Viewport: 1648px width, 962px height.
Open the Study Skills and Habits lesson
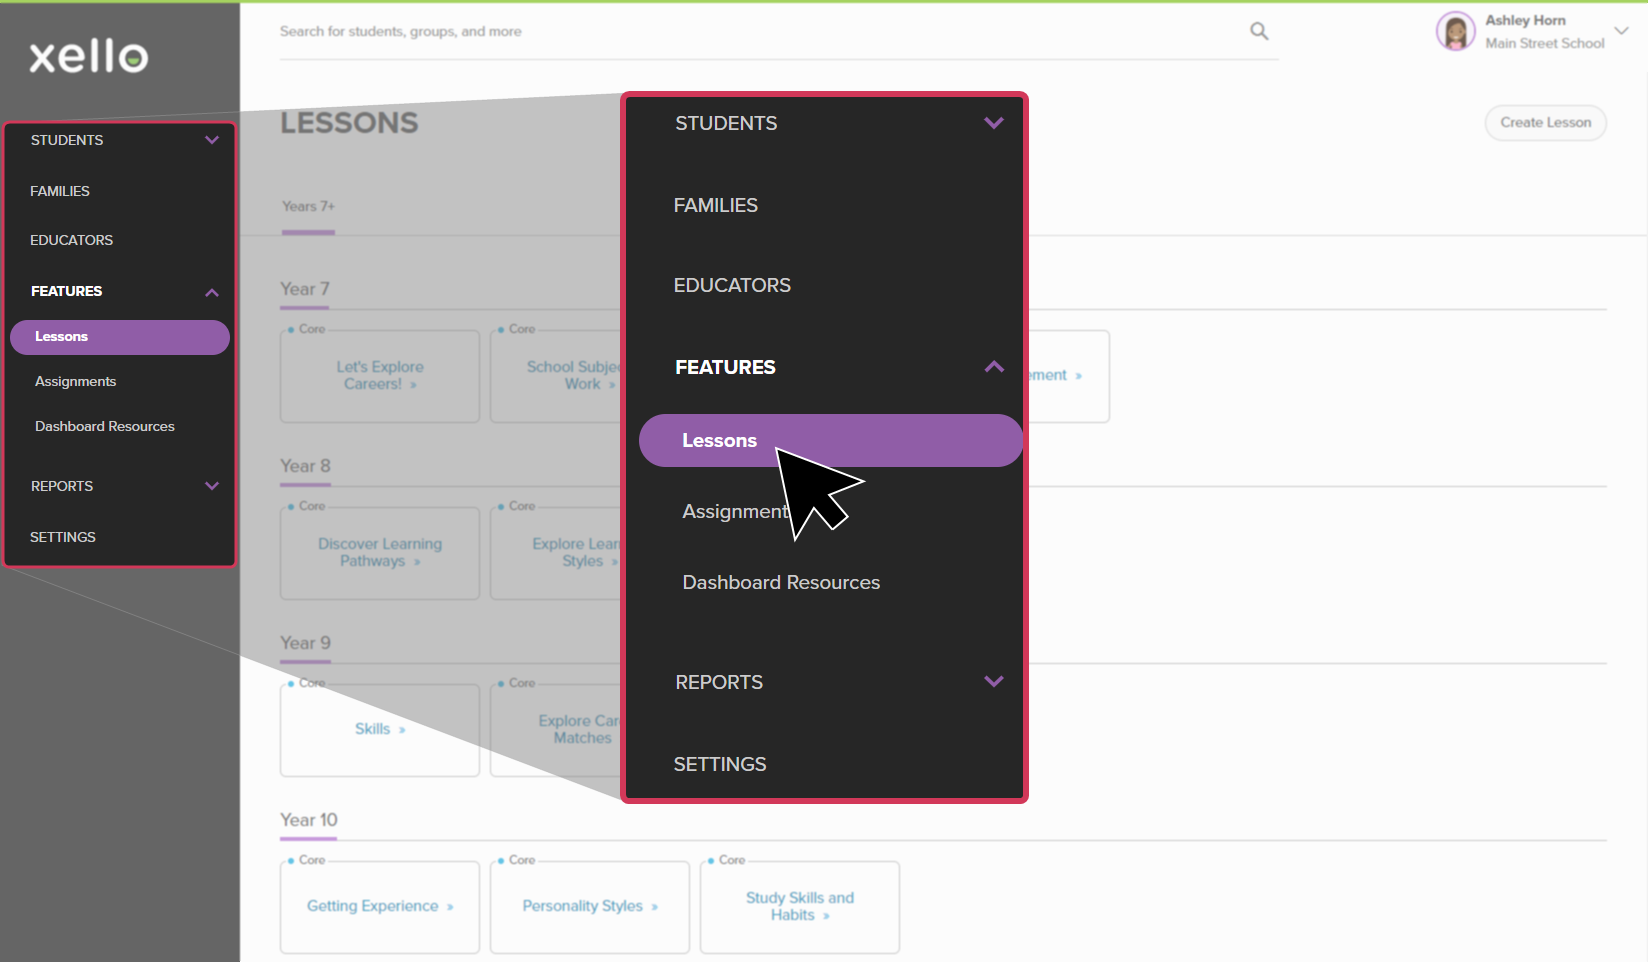pos(799,906)
